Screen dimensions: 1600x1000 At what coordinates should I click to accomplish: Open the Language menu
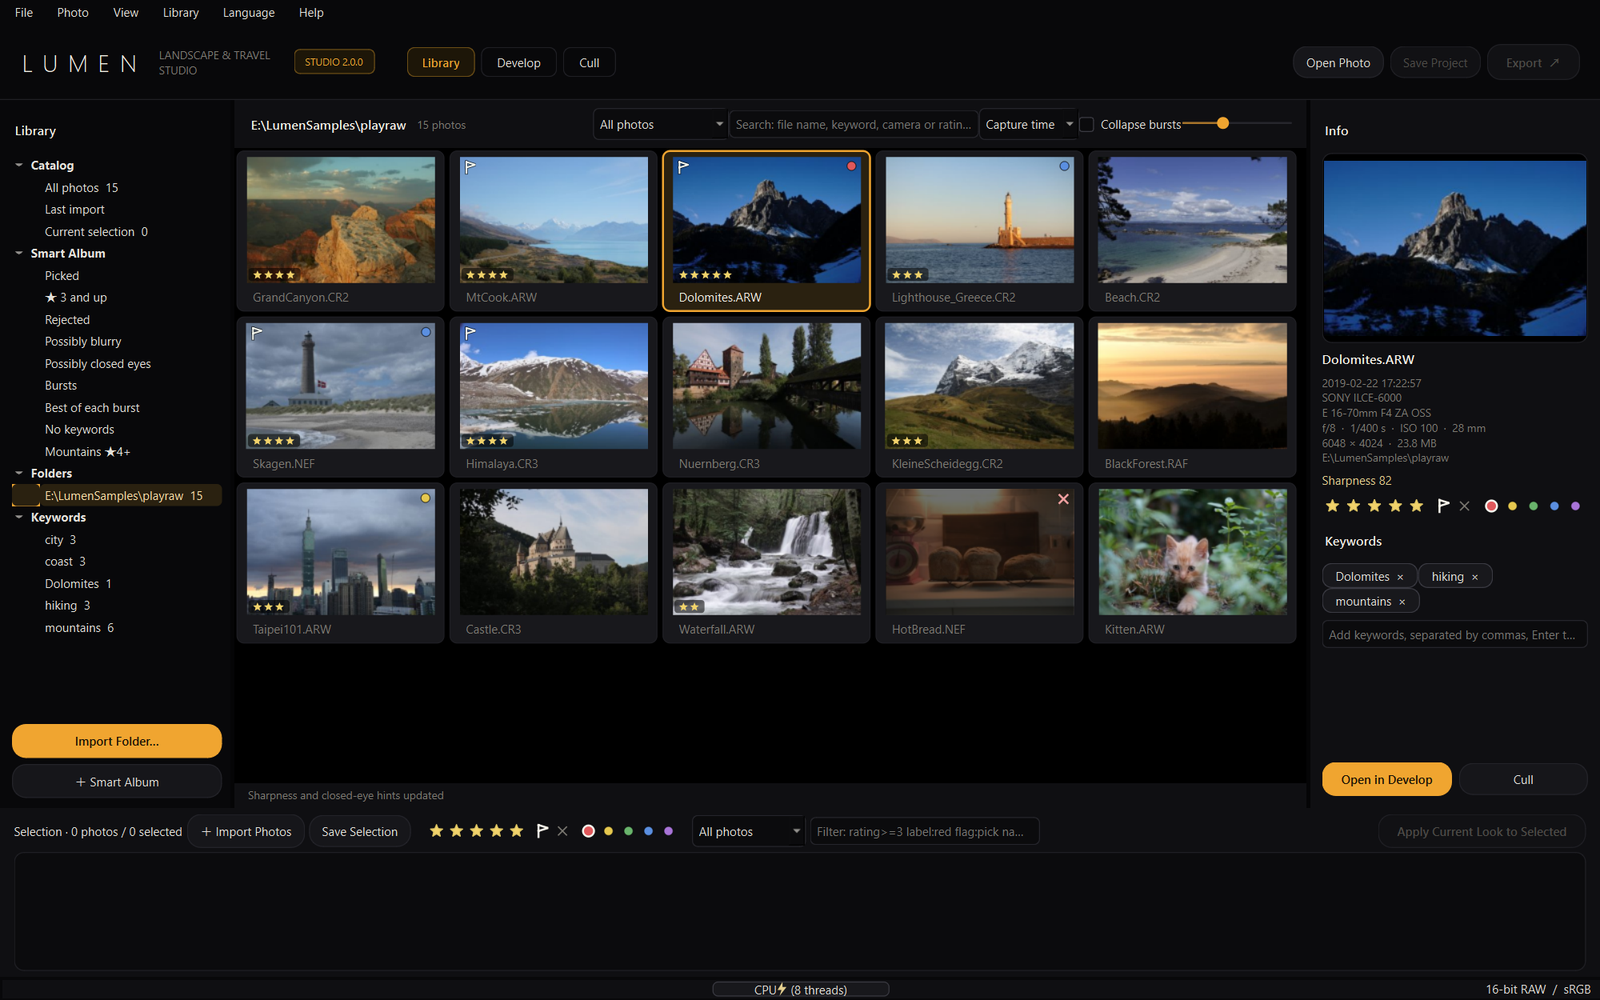249,13
